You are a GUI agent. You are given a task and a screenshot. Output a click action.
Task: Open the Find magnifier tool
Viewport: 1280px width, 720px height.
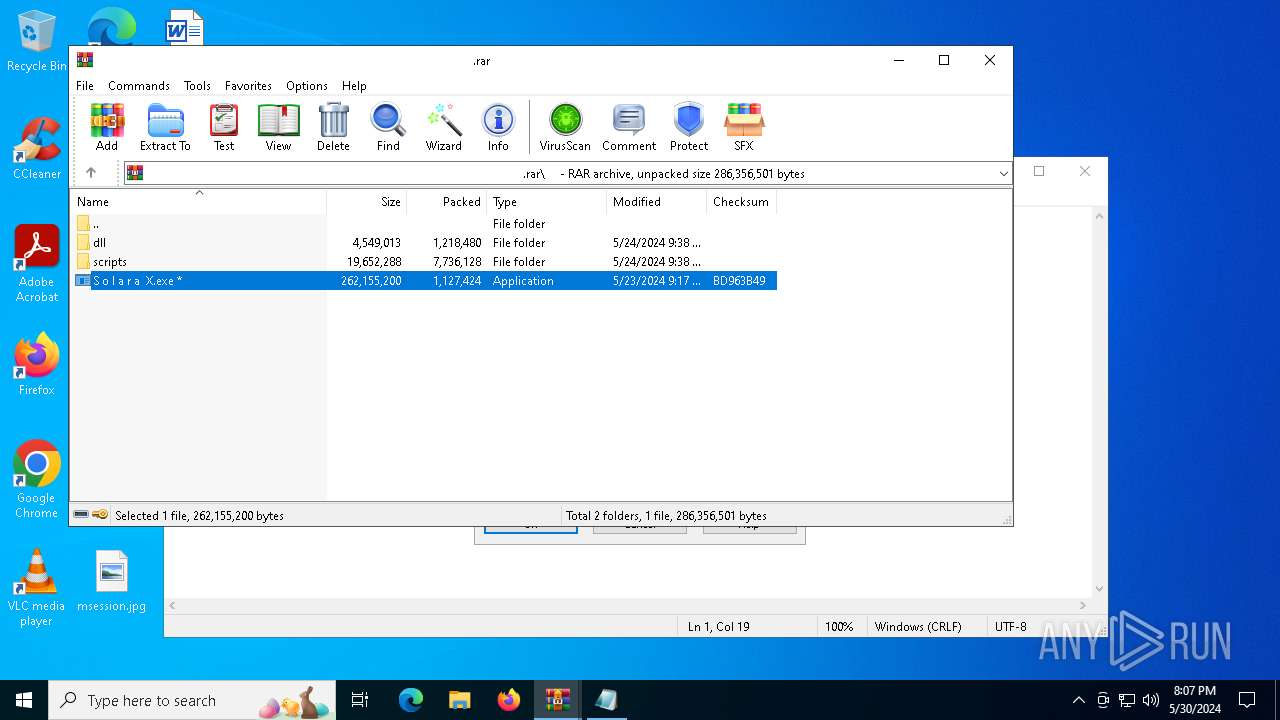(x=388, y=127)
